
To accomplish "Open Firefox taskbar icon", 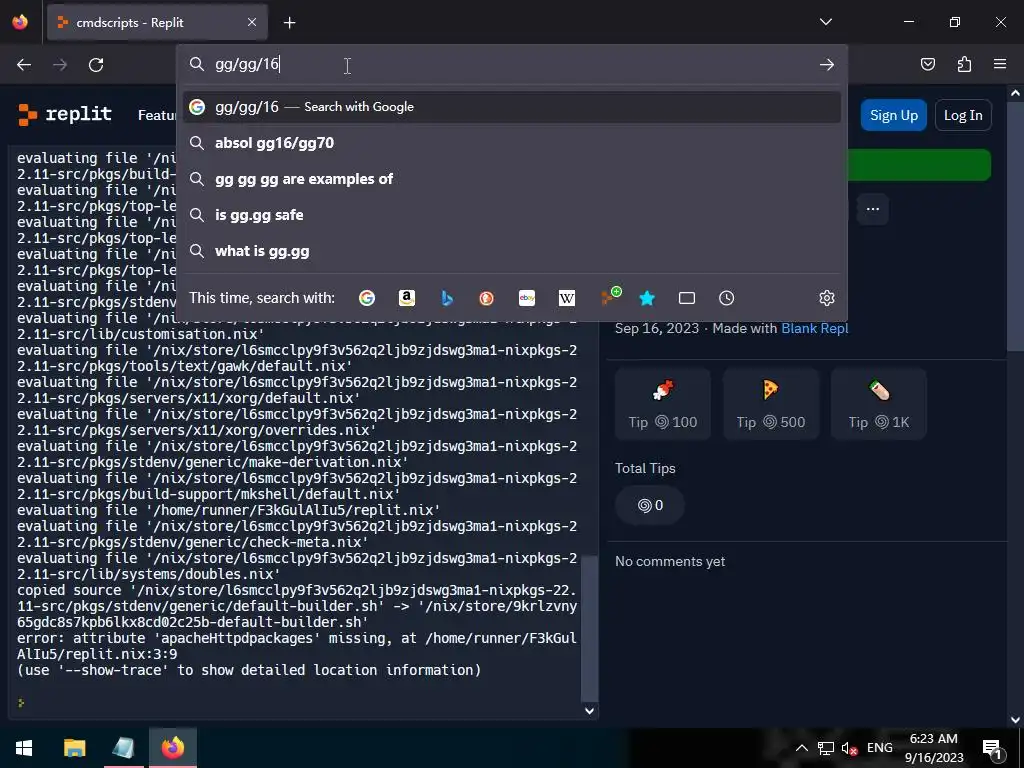I will click(173, 748).
